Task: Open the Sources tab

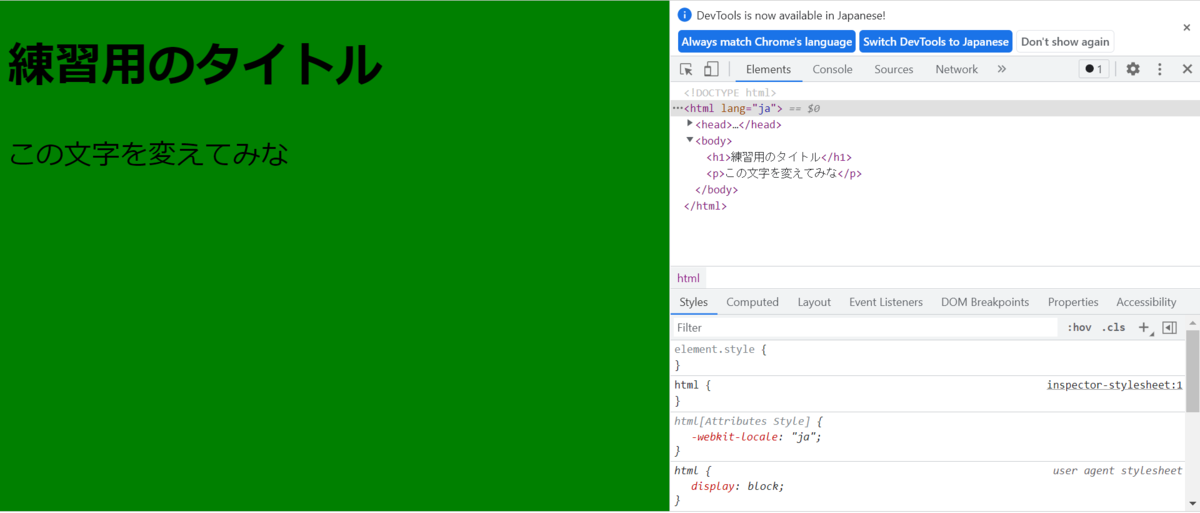Action: click(894, 69)
